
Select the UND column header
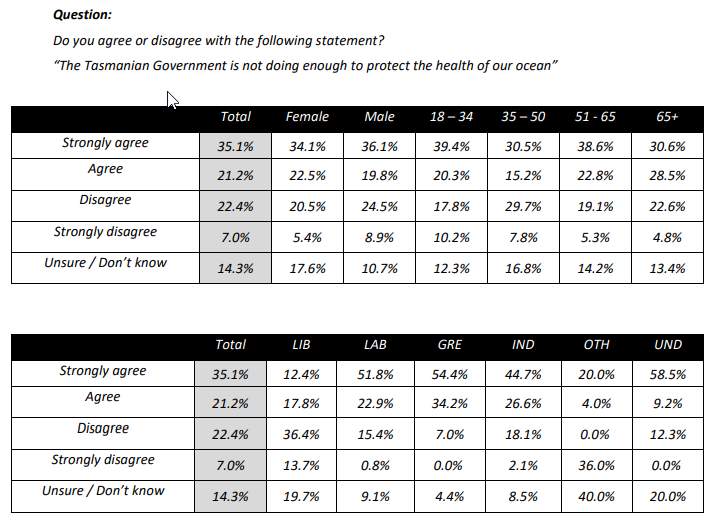click(x=668, y=345)
